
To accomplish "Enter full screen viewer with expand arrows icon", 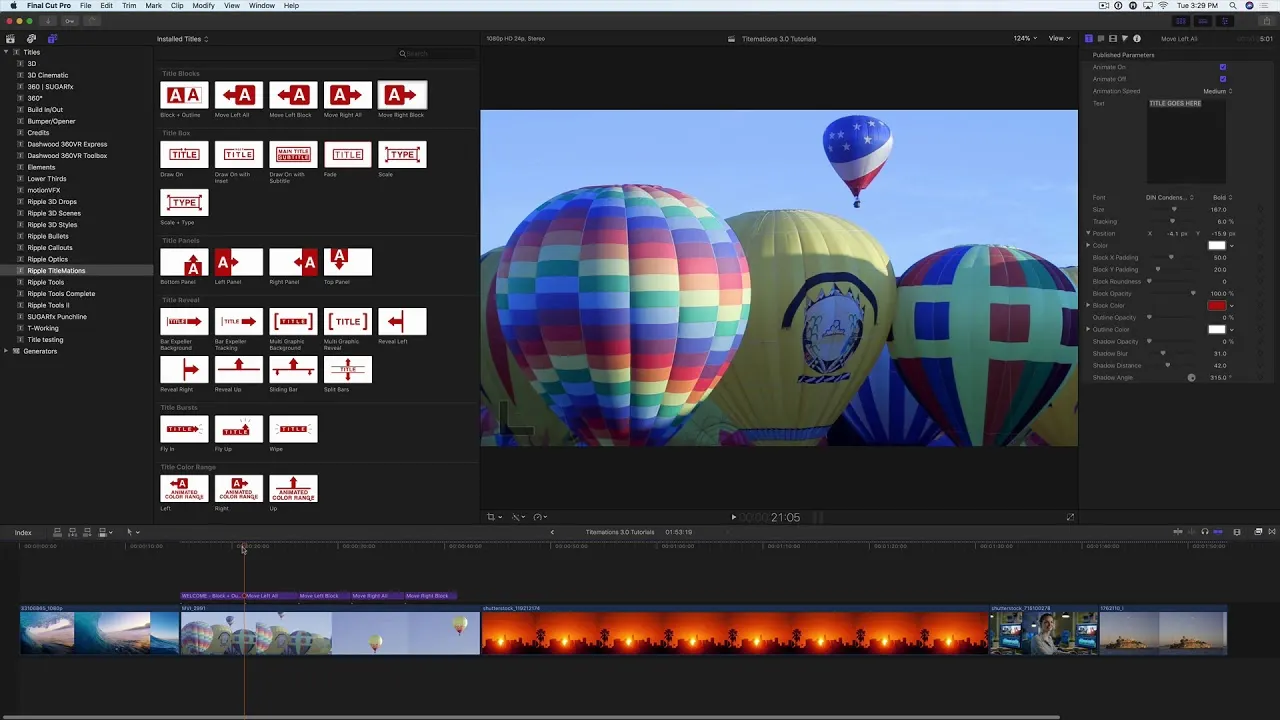I will point(1070,517).
